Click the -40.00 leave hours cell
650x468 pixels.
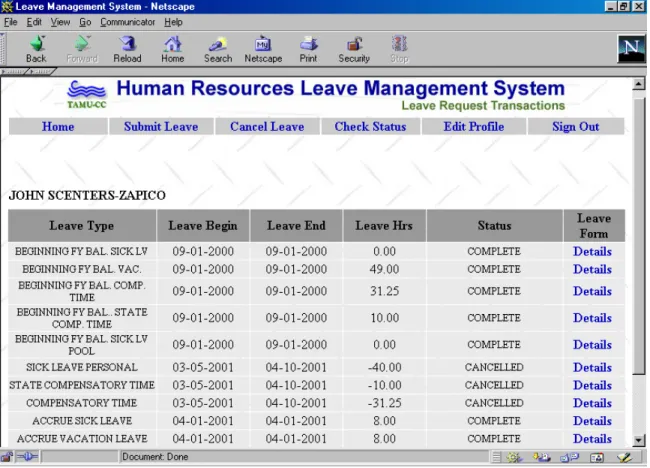pyautogui.click(x=384, y=368)
